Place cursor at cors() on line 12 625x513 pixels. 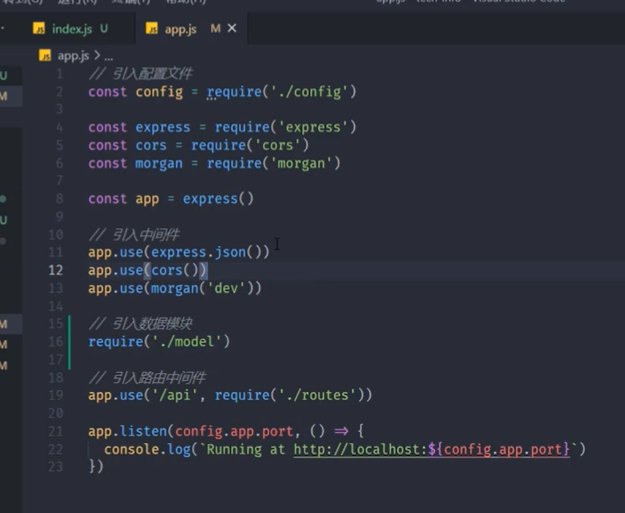[x=175, y=270]
